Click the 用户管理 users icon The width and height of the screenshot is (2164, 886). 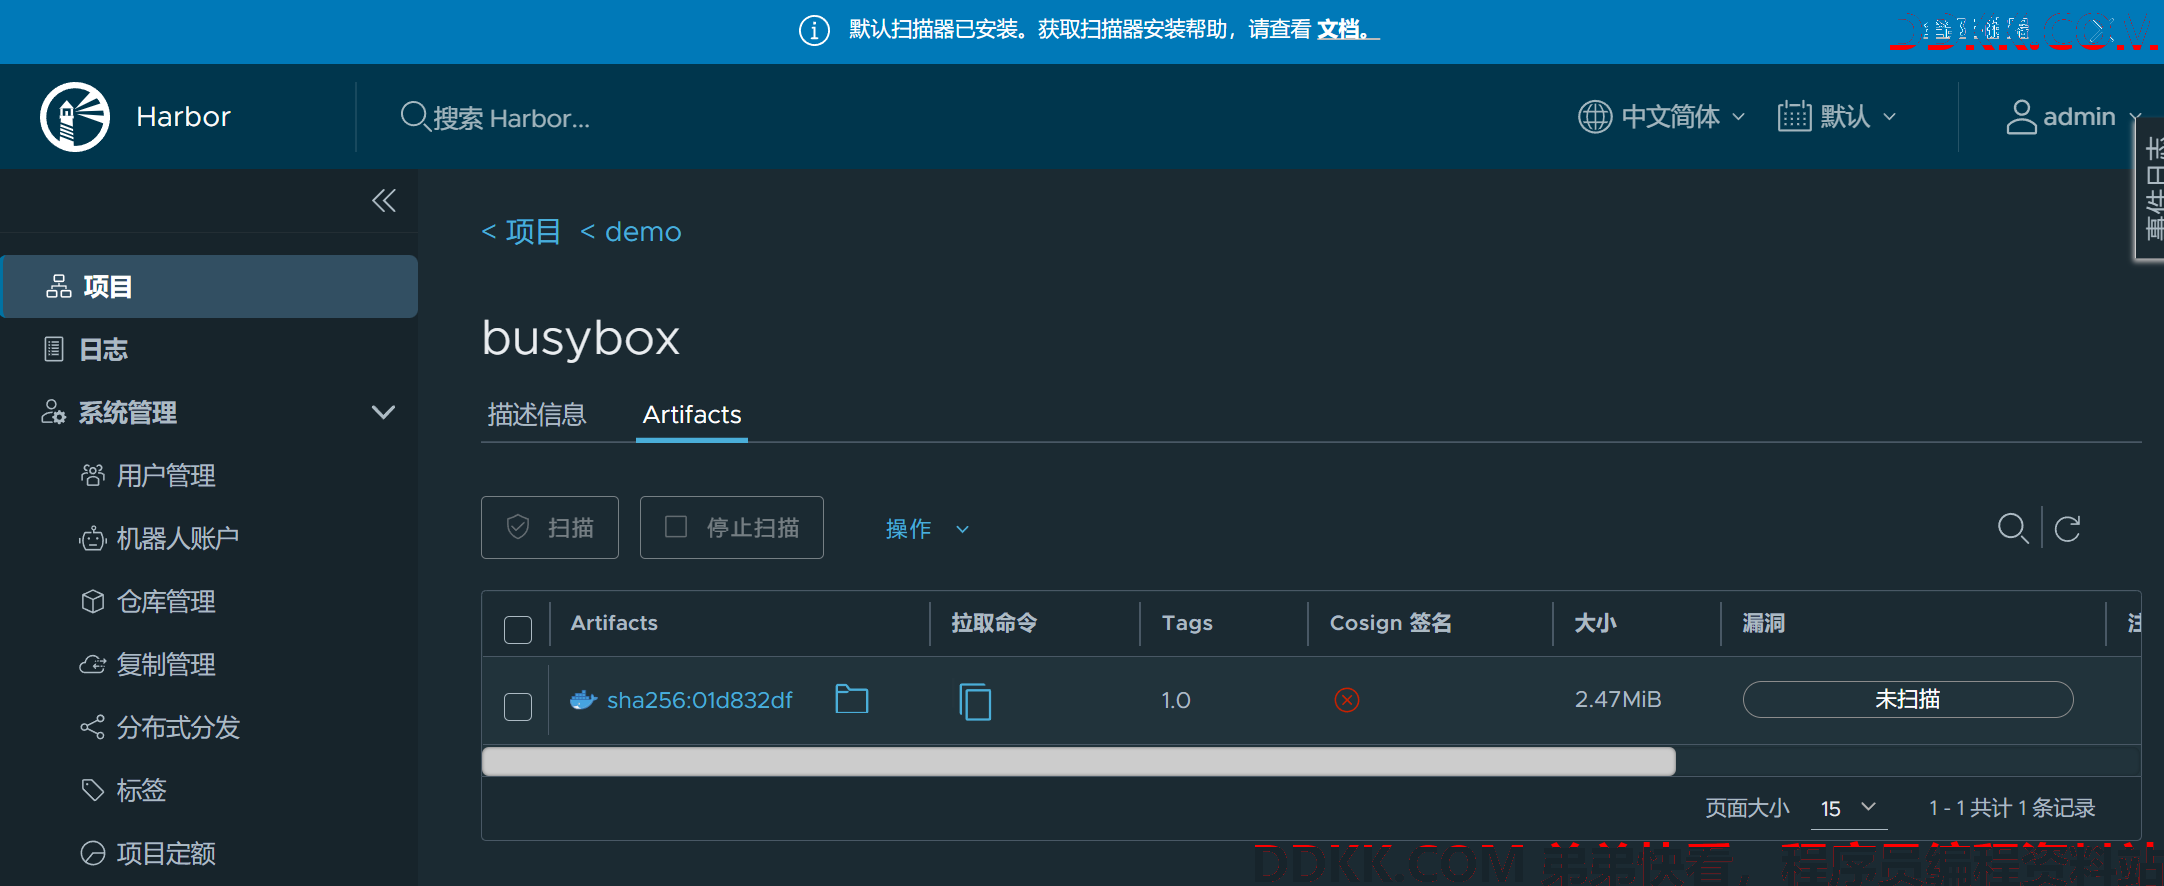[92, 475]
